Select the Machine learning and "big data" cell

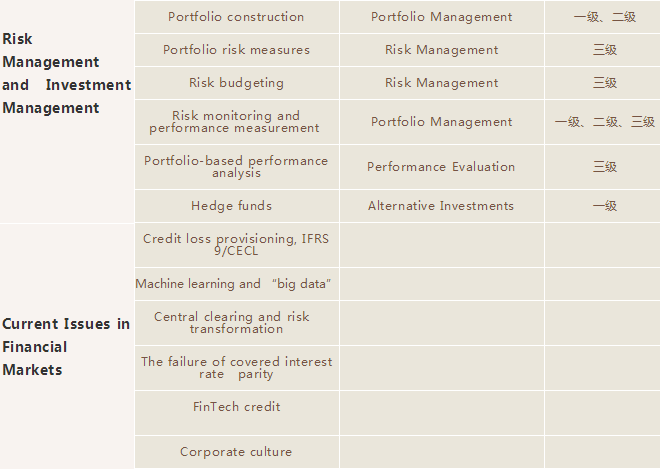(234, 284)
